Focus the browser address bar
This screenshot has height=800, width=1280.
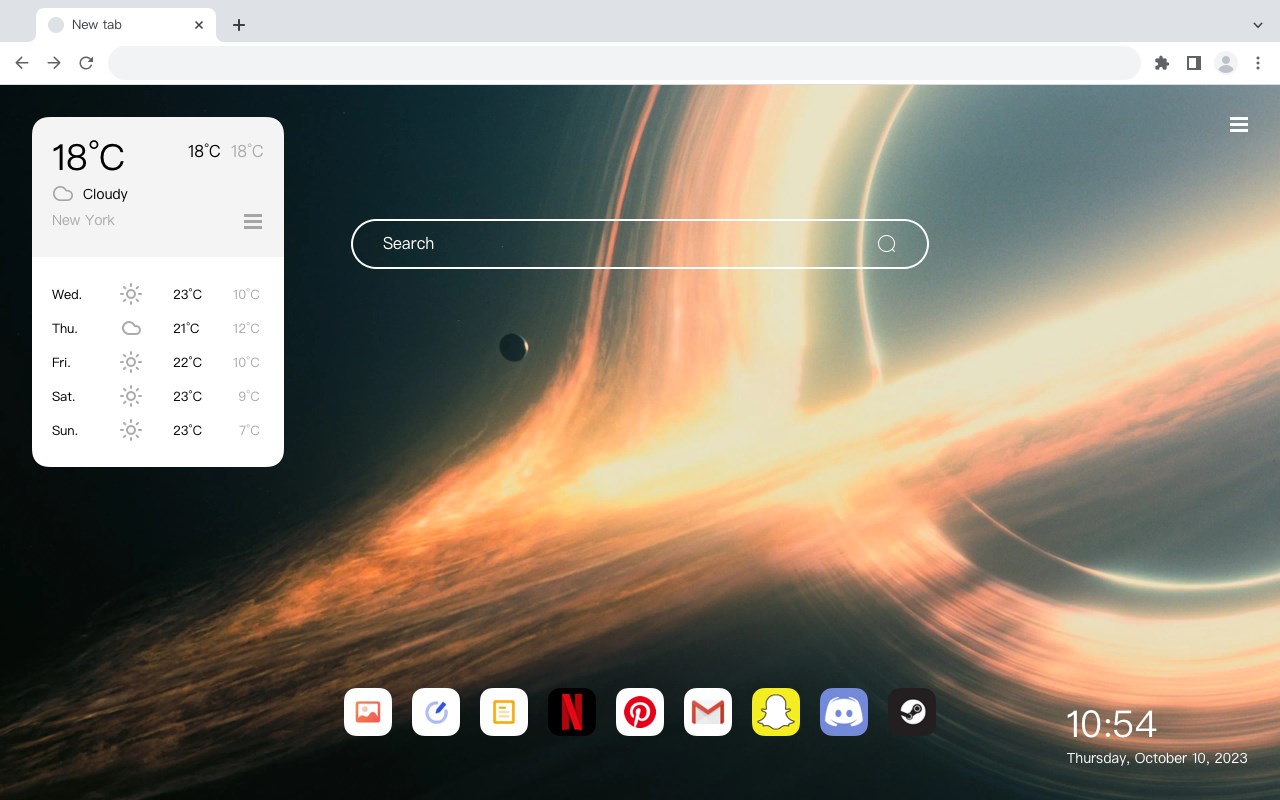pos(624,63)
